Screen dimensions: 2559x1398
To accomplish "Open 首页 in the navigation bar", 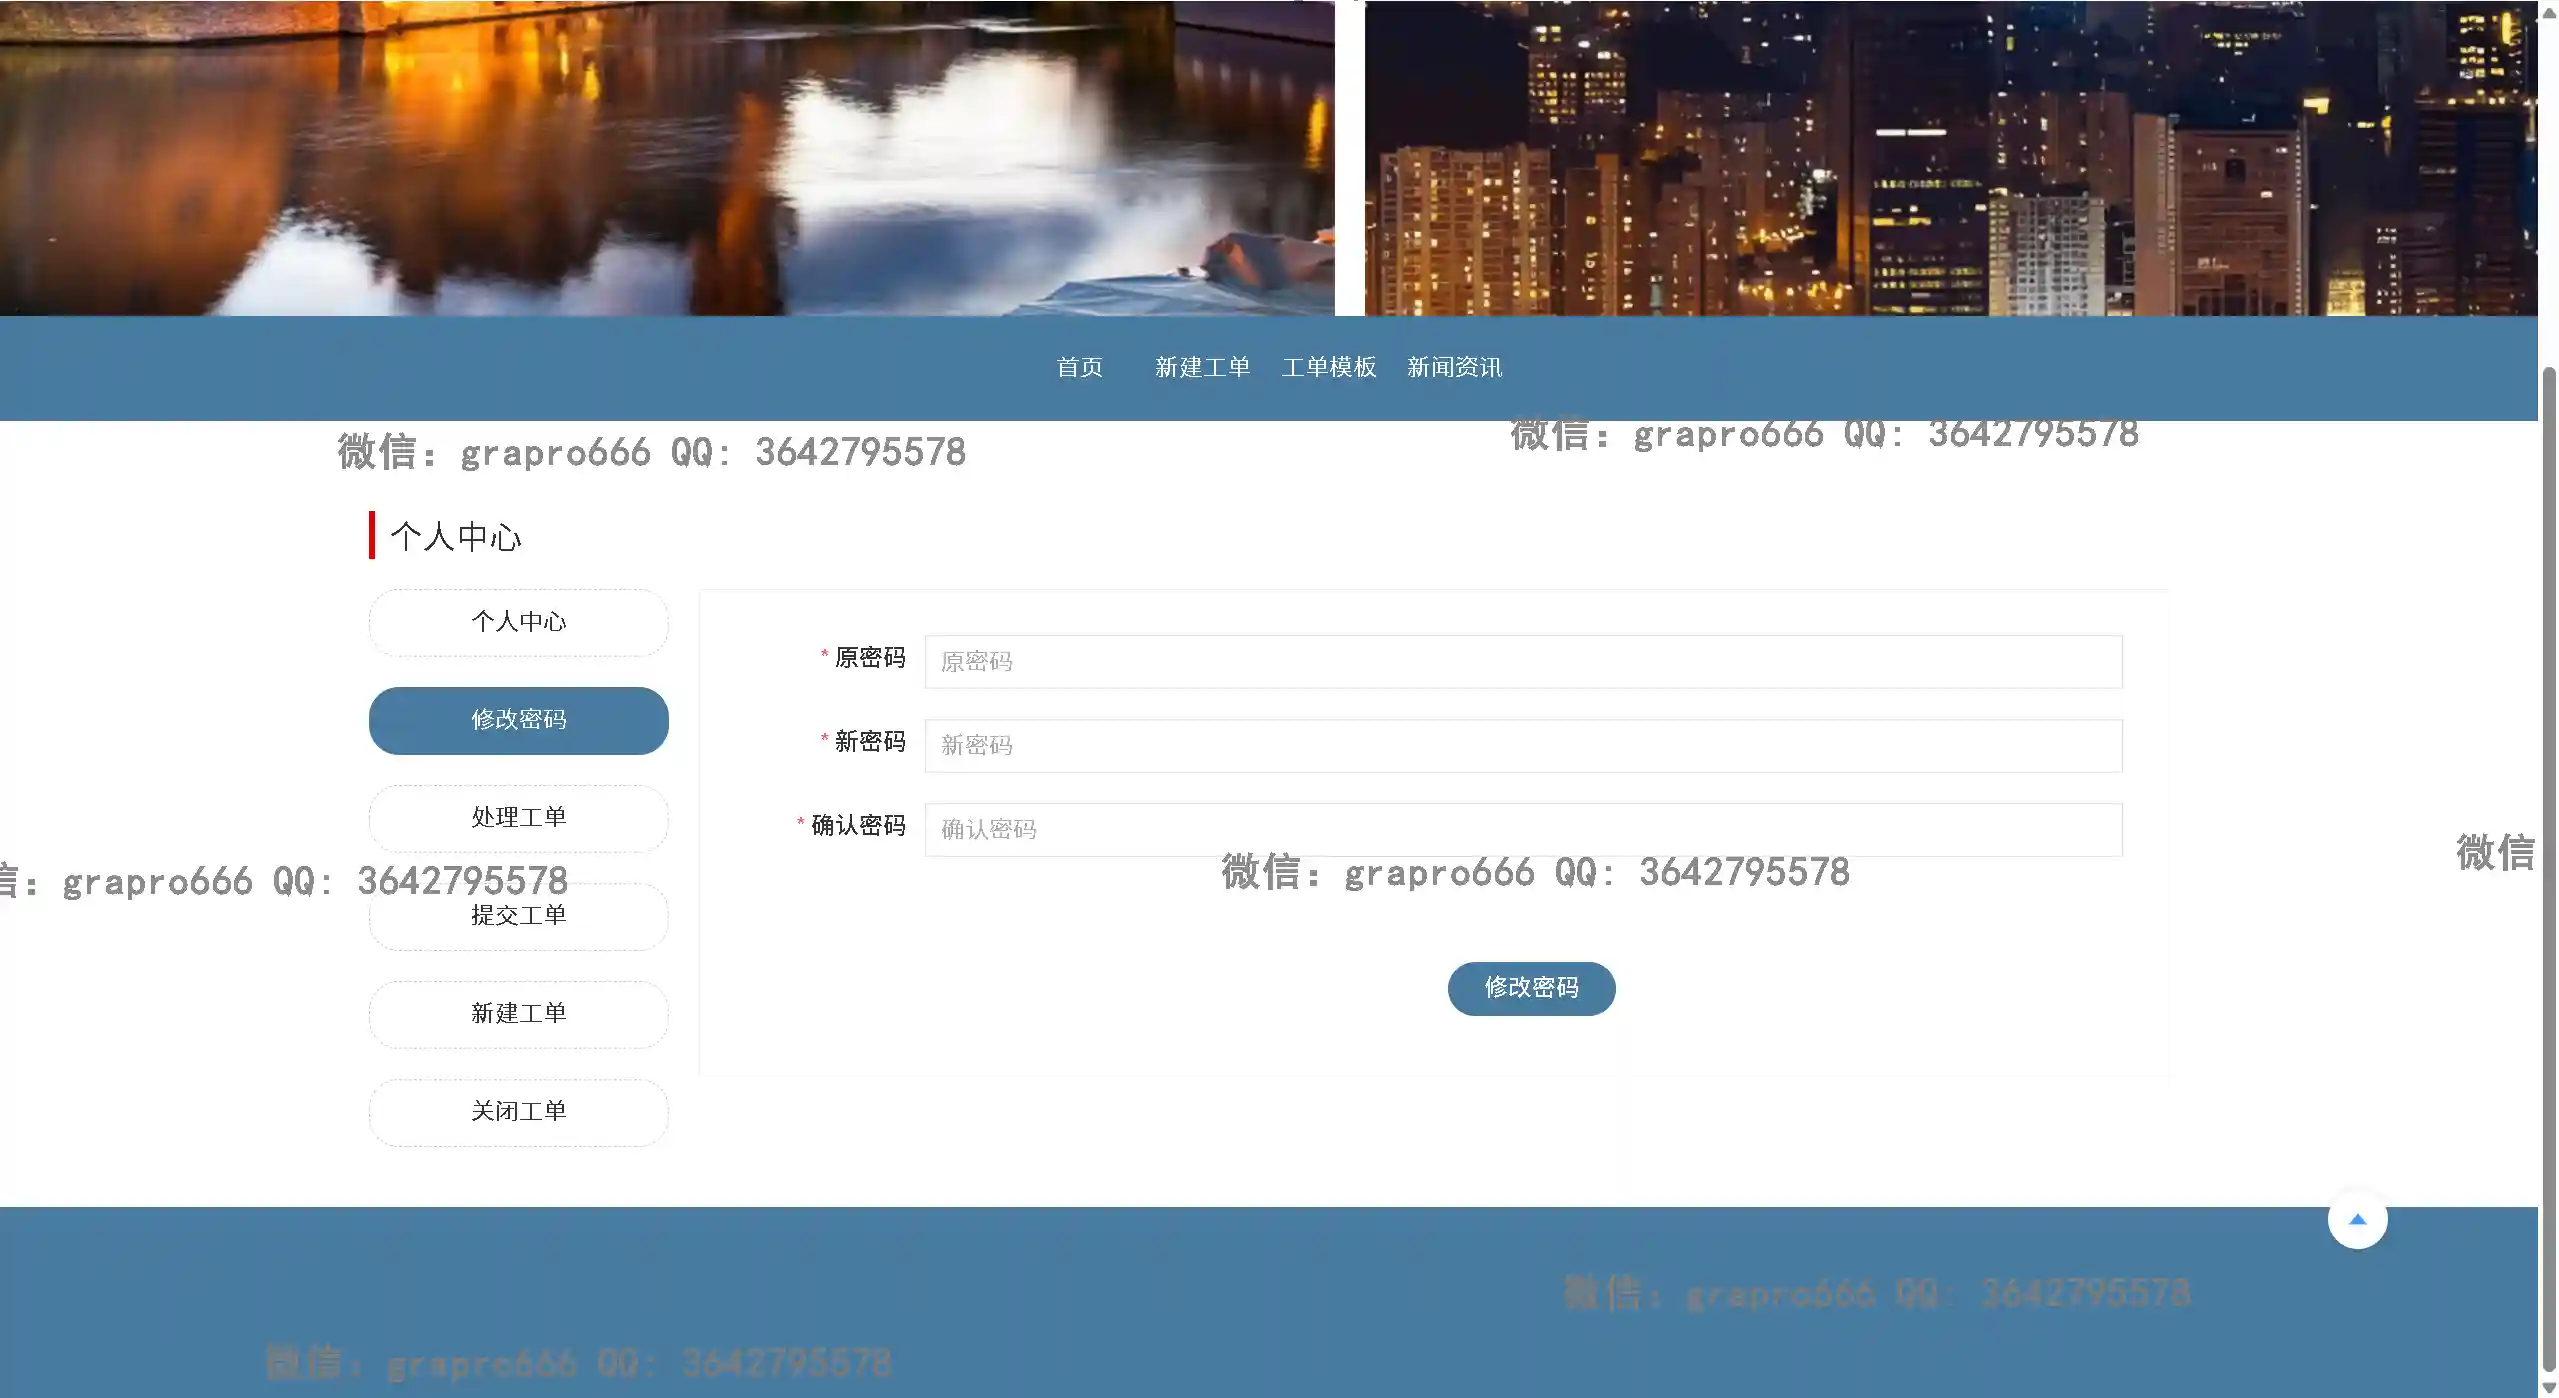I will (1079, 367).
